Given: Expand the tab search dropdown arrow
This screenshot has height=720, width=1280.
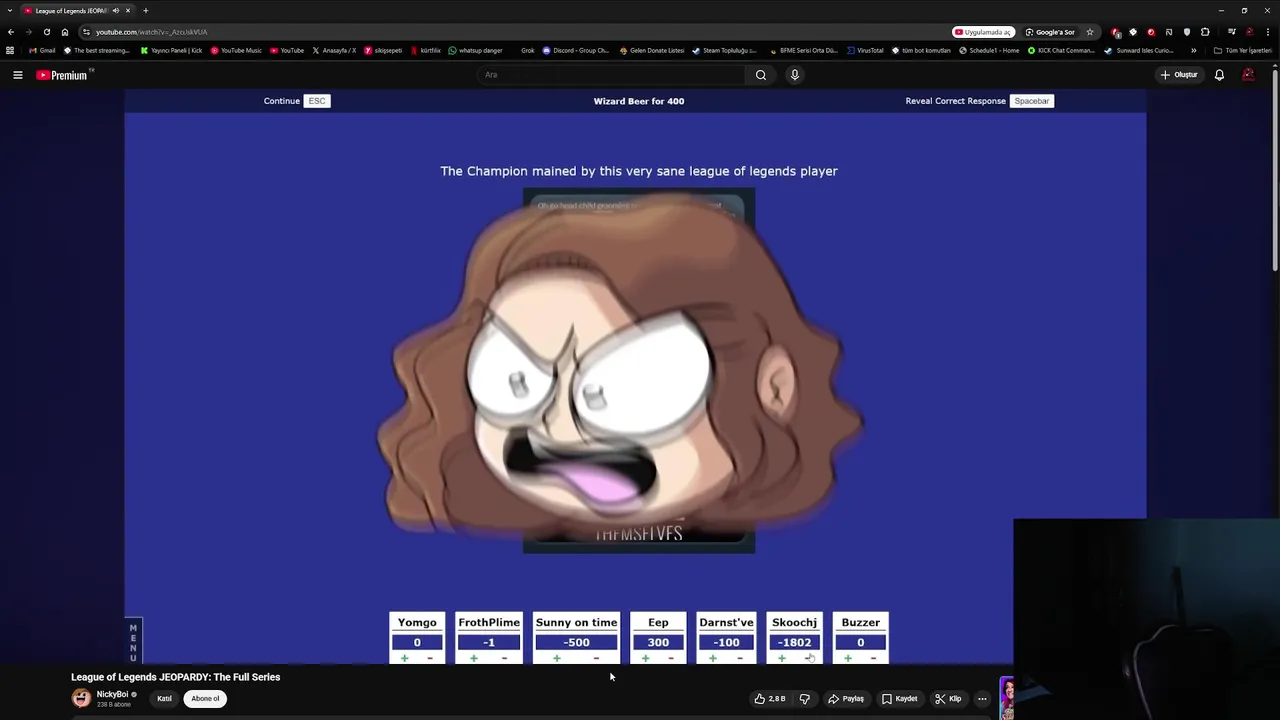Looking at the screenshot, I should tap(10, 10).
